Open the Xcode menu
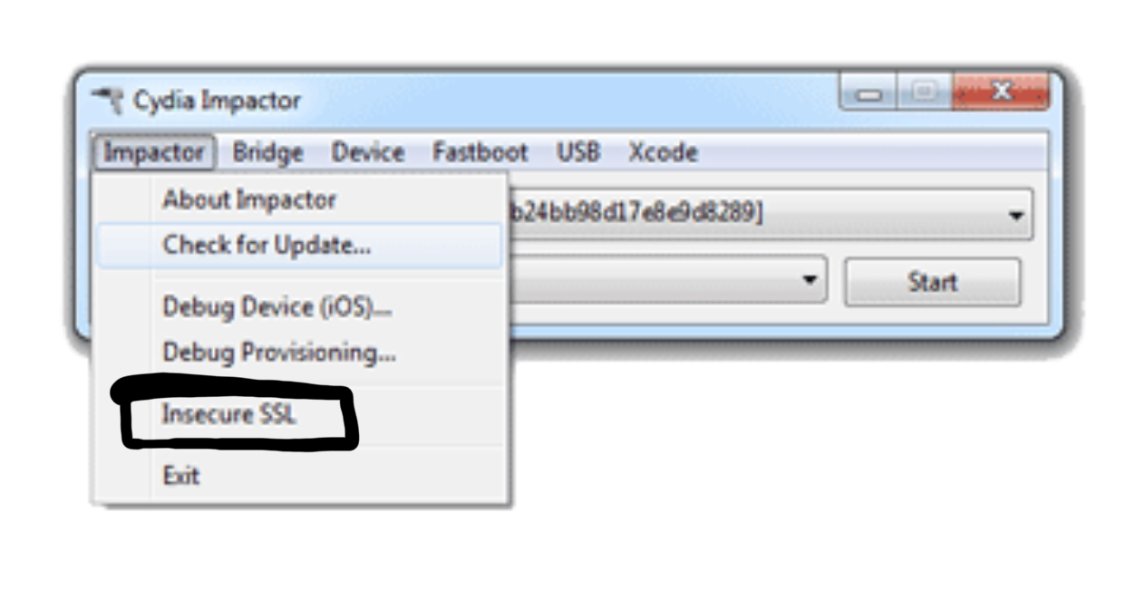This screenshot has height=600, width=1126. 663,152
